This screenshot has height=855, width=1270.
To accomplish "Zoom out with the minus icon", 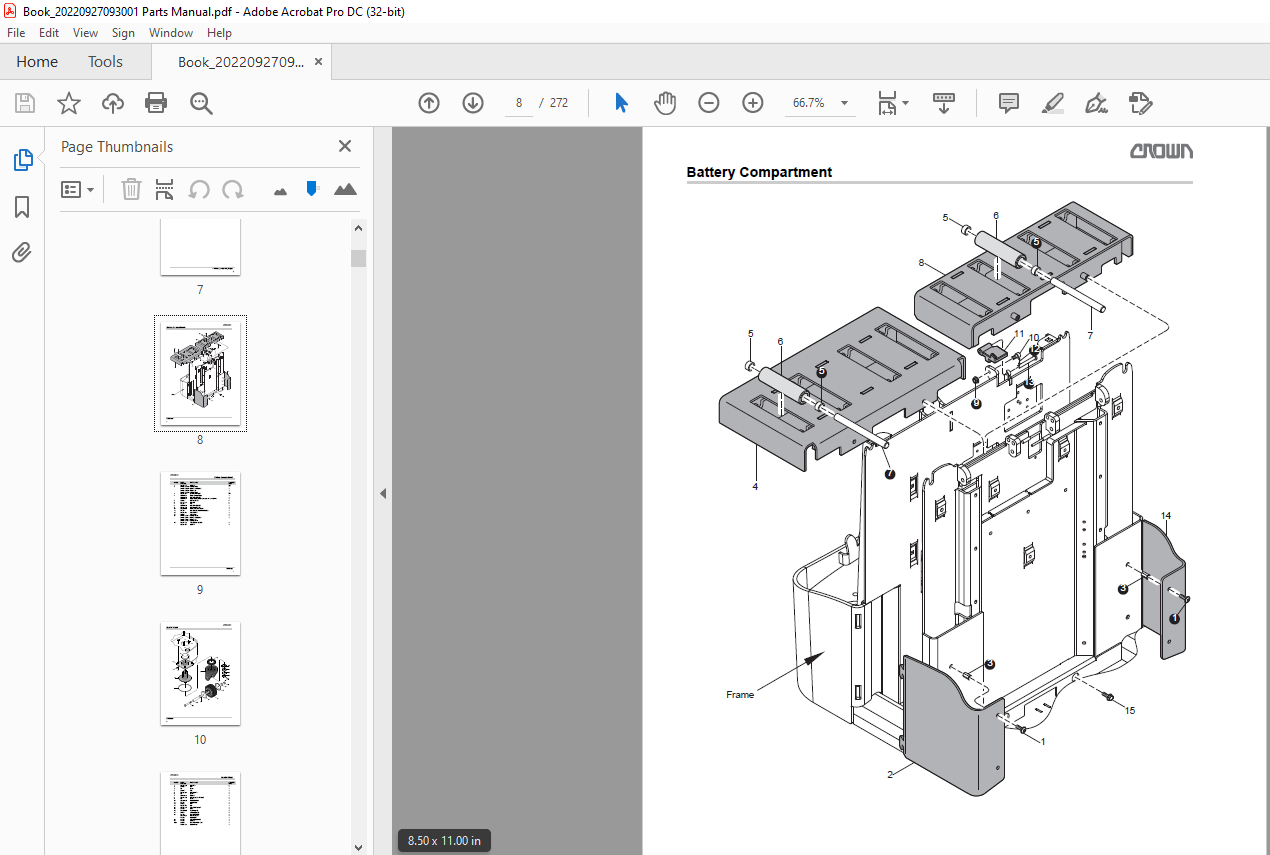I will point(709,103).
